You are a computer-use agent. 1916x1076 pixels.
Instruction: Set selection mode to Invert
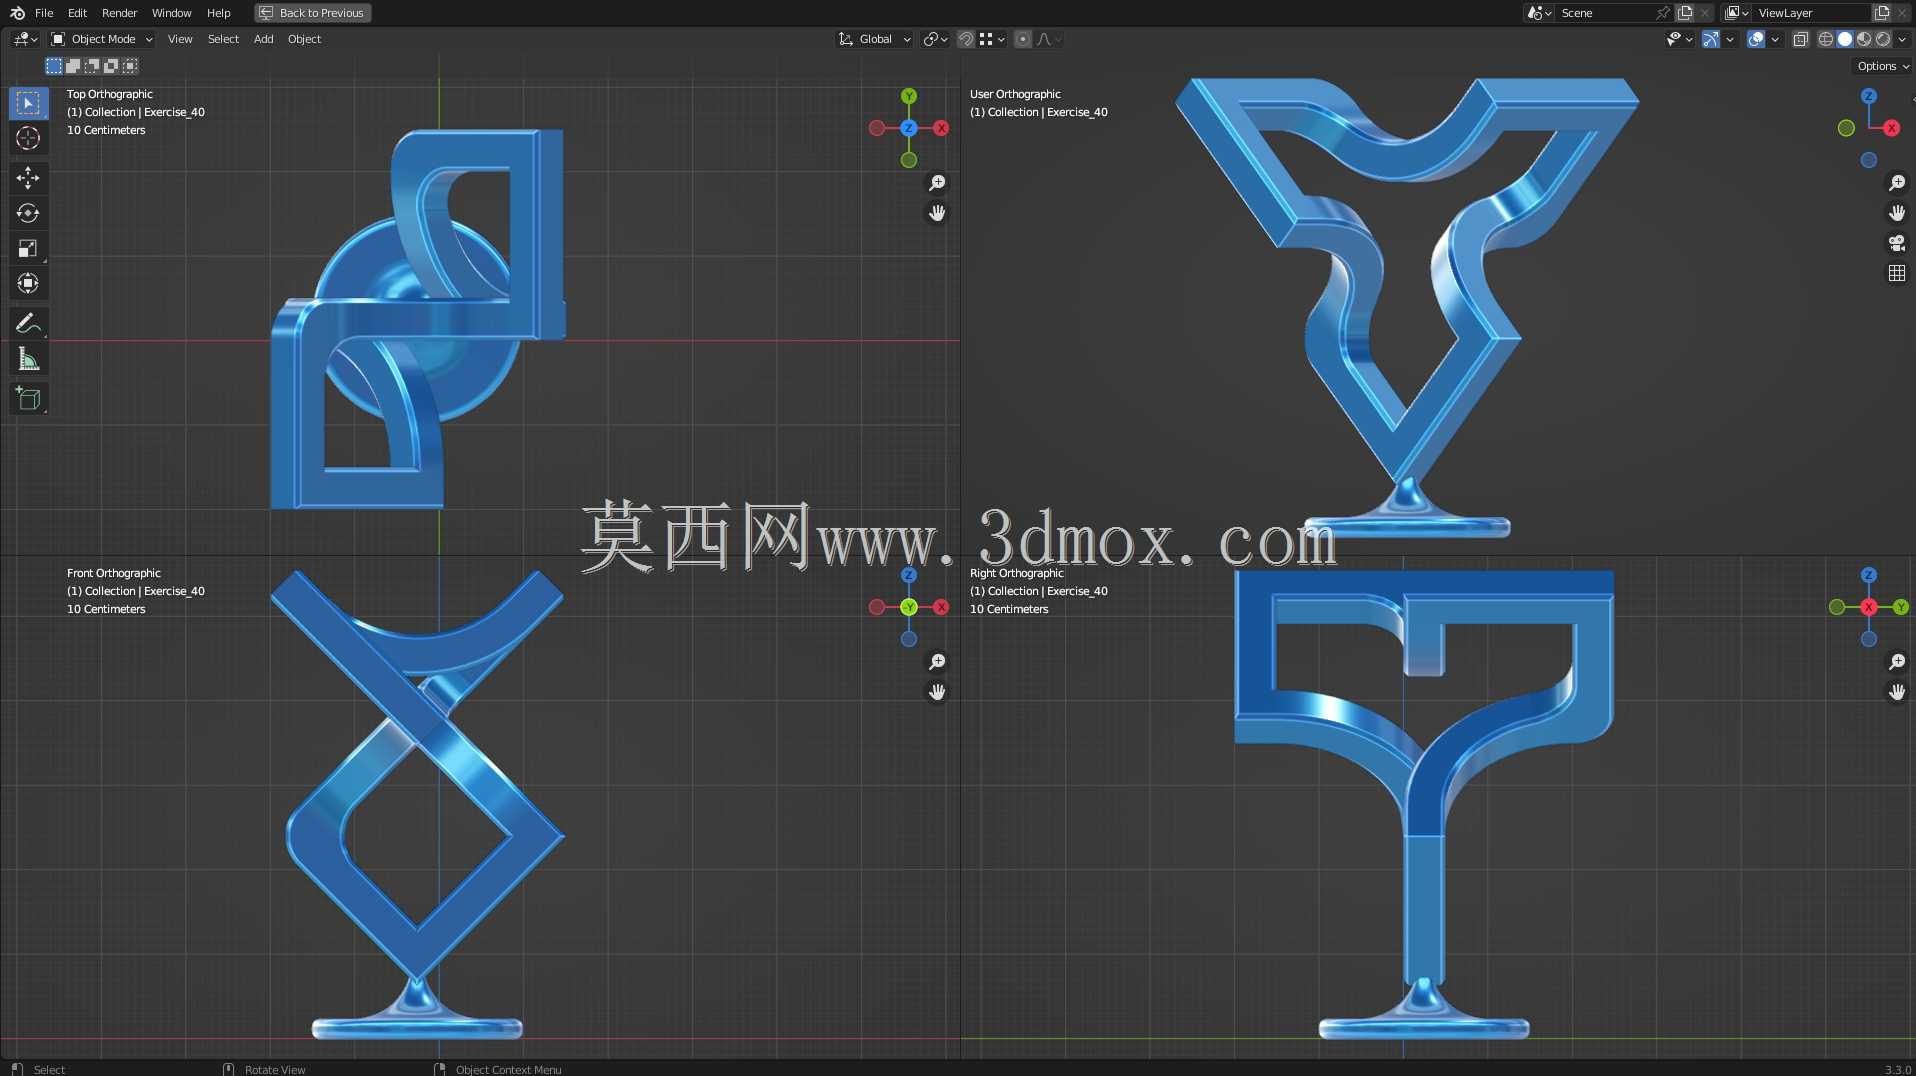(x=111, y=66)
